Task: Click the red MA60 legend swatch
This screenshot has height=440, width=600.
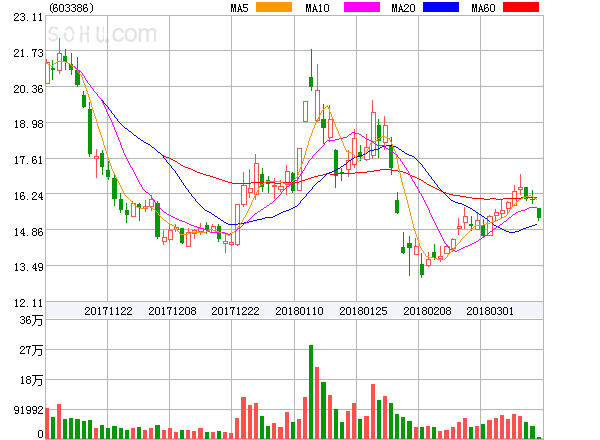Action: (521, 7)
